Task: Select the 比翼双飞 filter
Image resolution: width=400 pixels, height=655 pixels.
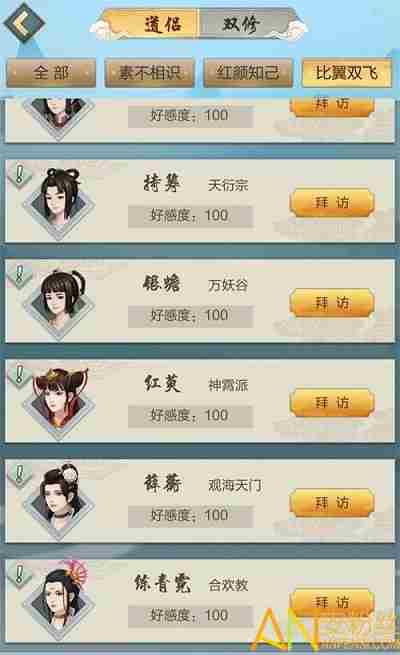Action: coord(347,73)
